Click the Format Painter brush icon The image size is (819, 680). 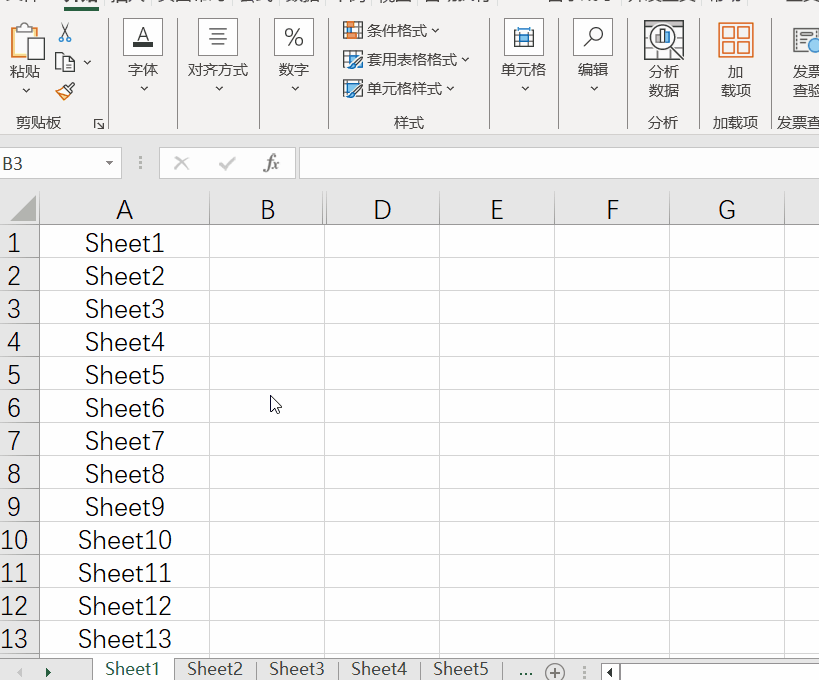pyautogui.click(x=65, y=91)
